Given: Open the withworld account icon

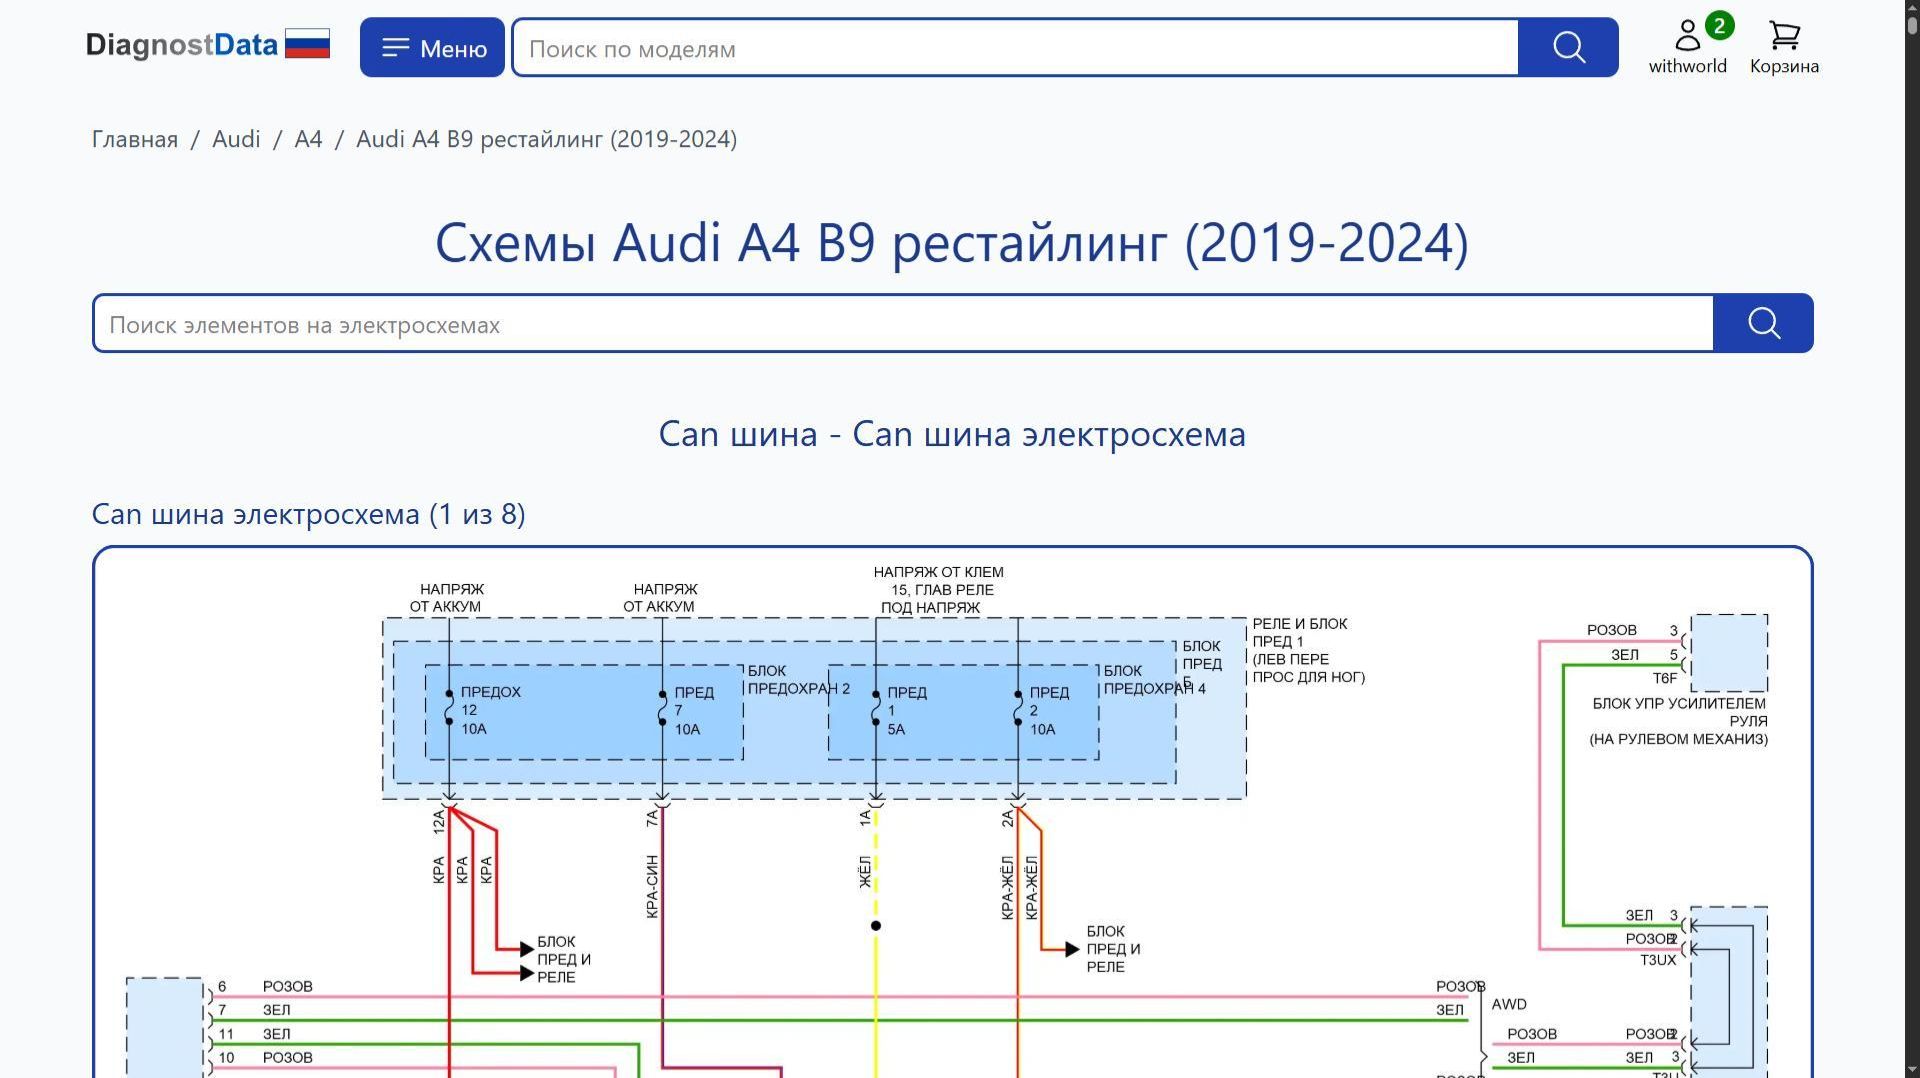Looking at the screenshot, I should (1688, 46).
